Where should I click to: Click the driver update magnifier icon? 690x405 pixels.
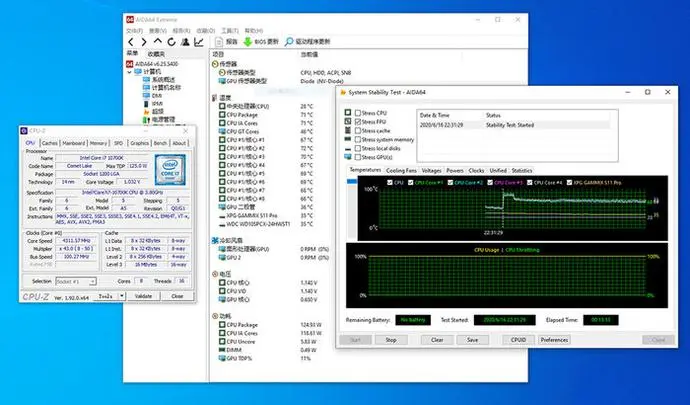[289, 42]
